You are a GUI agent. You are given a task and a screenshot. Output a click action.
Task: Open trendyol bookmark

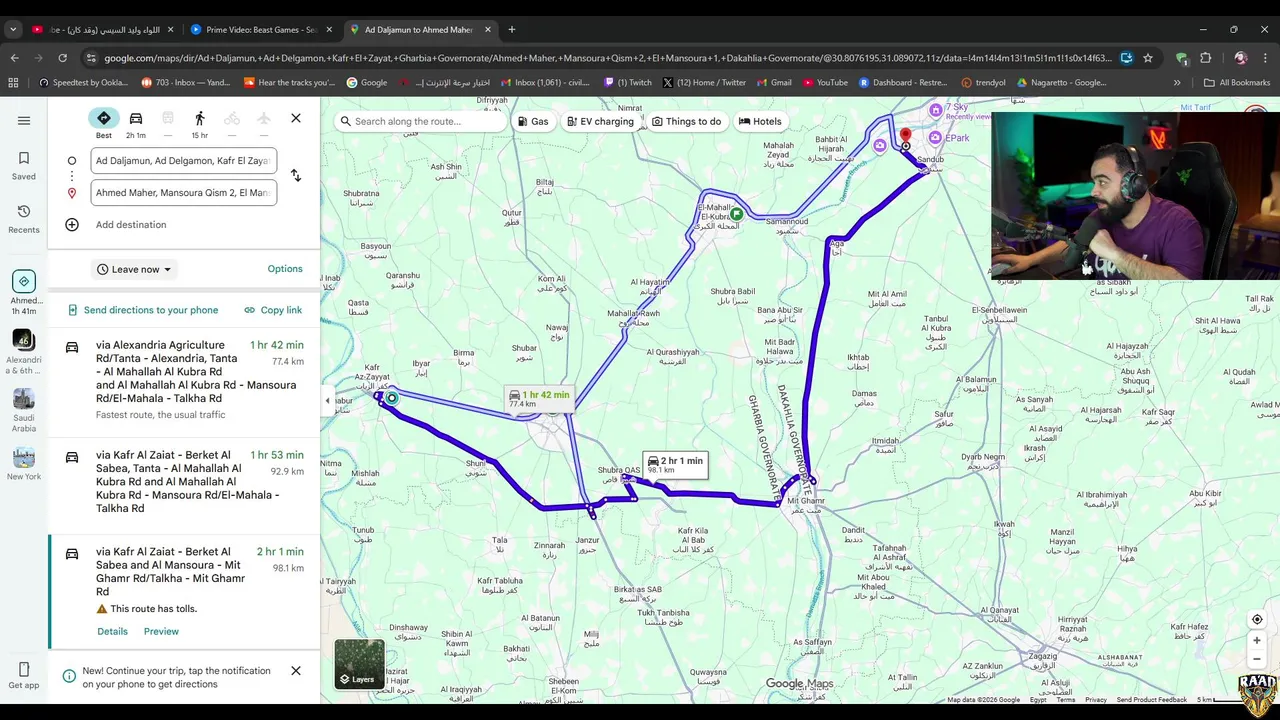[984, 83]
